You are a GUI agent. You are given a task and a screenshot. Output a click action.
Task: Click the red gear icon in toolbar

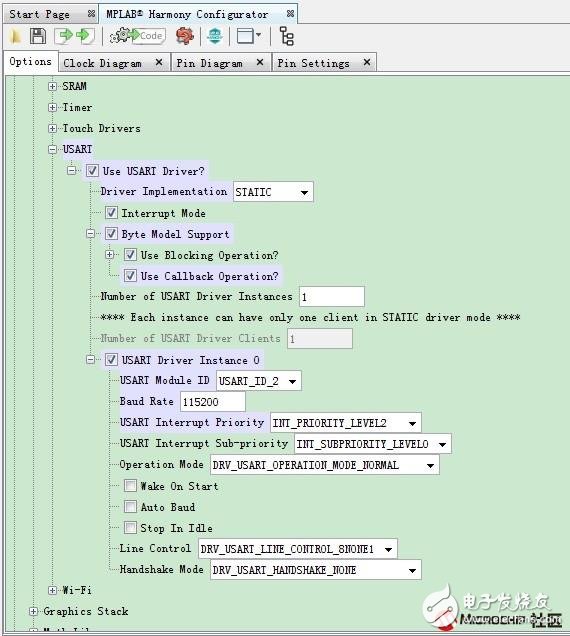click(x=185, y=36)
